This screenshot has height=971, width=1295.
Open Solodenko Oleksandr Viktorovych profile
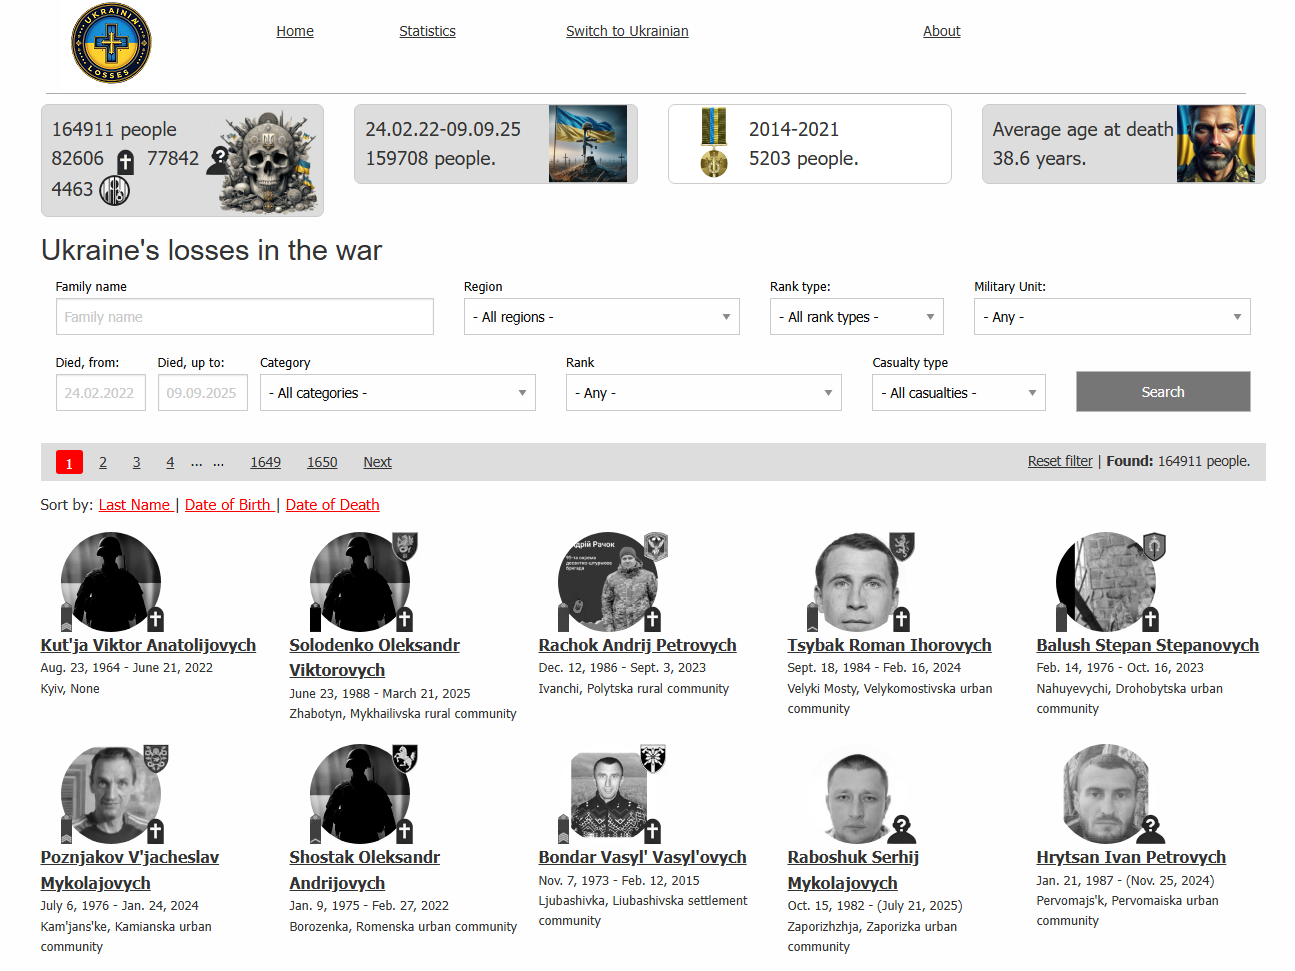(x=374, y=658)
